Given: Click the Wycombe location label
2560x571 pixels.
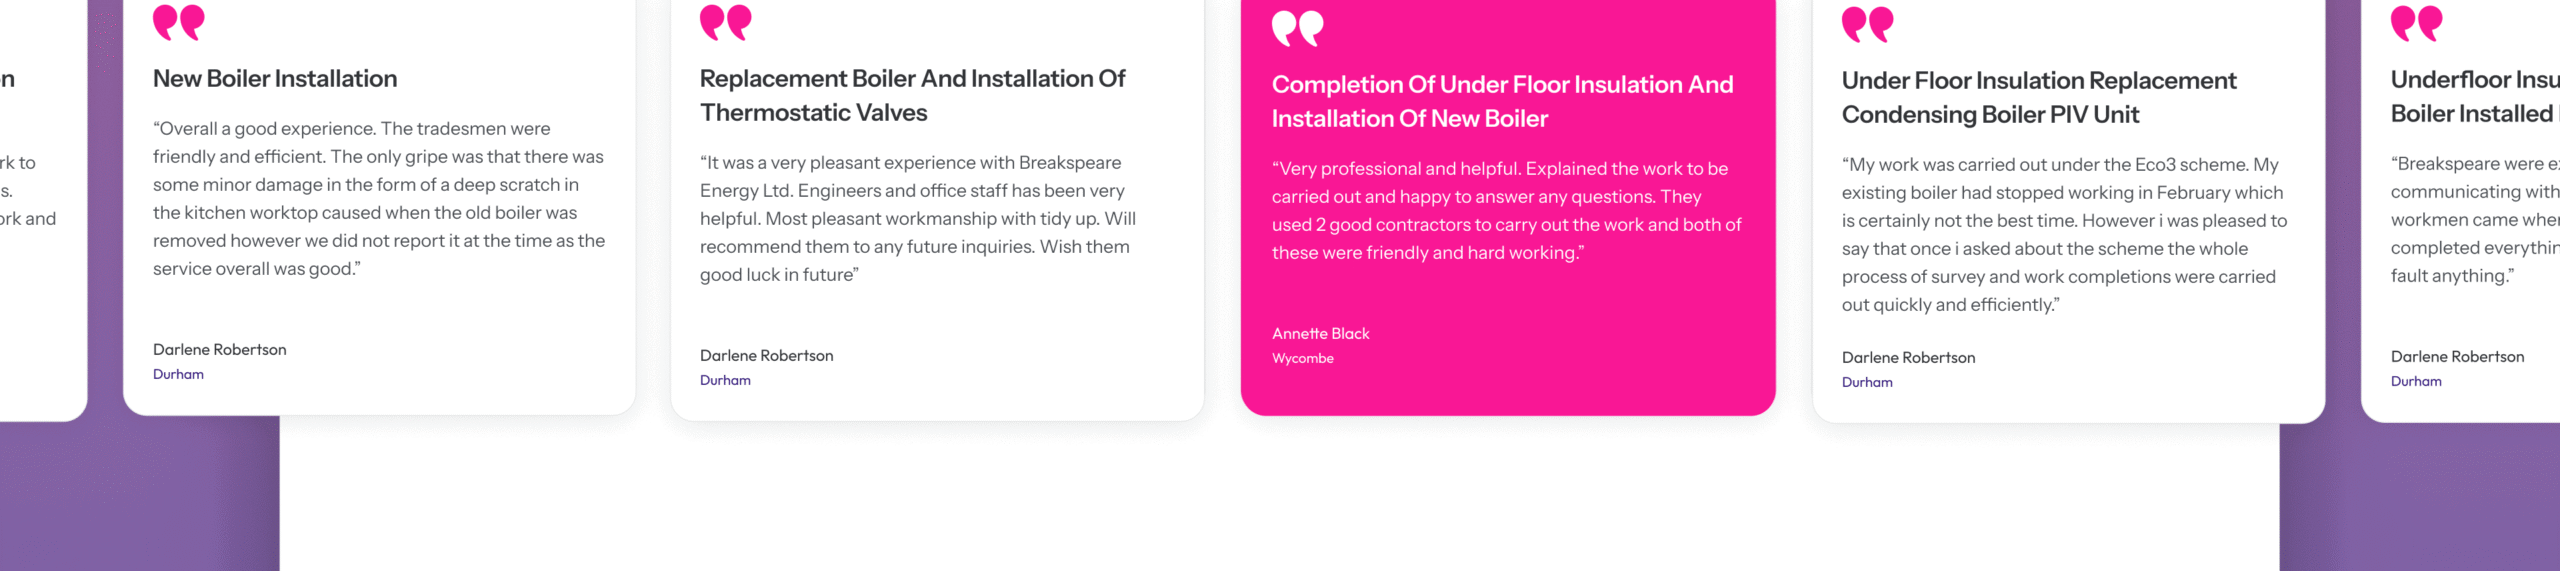Looking at the screenshot, I should coord(1302,358).
